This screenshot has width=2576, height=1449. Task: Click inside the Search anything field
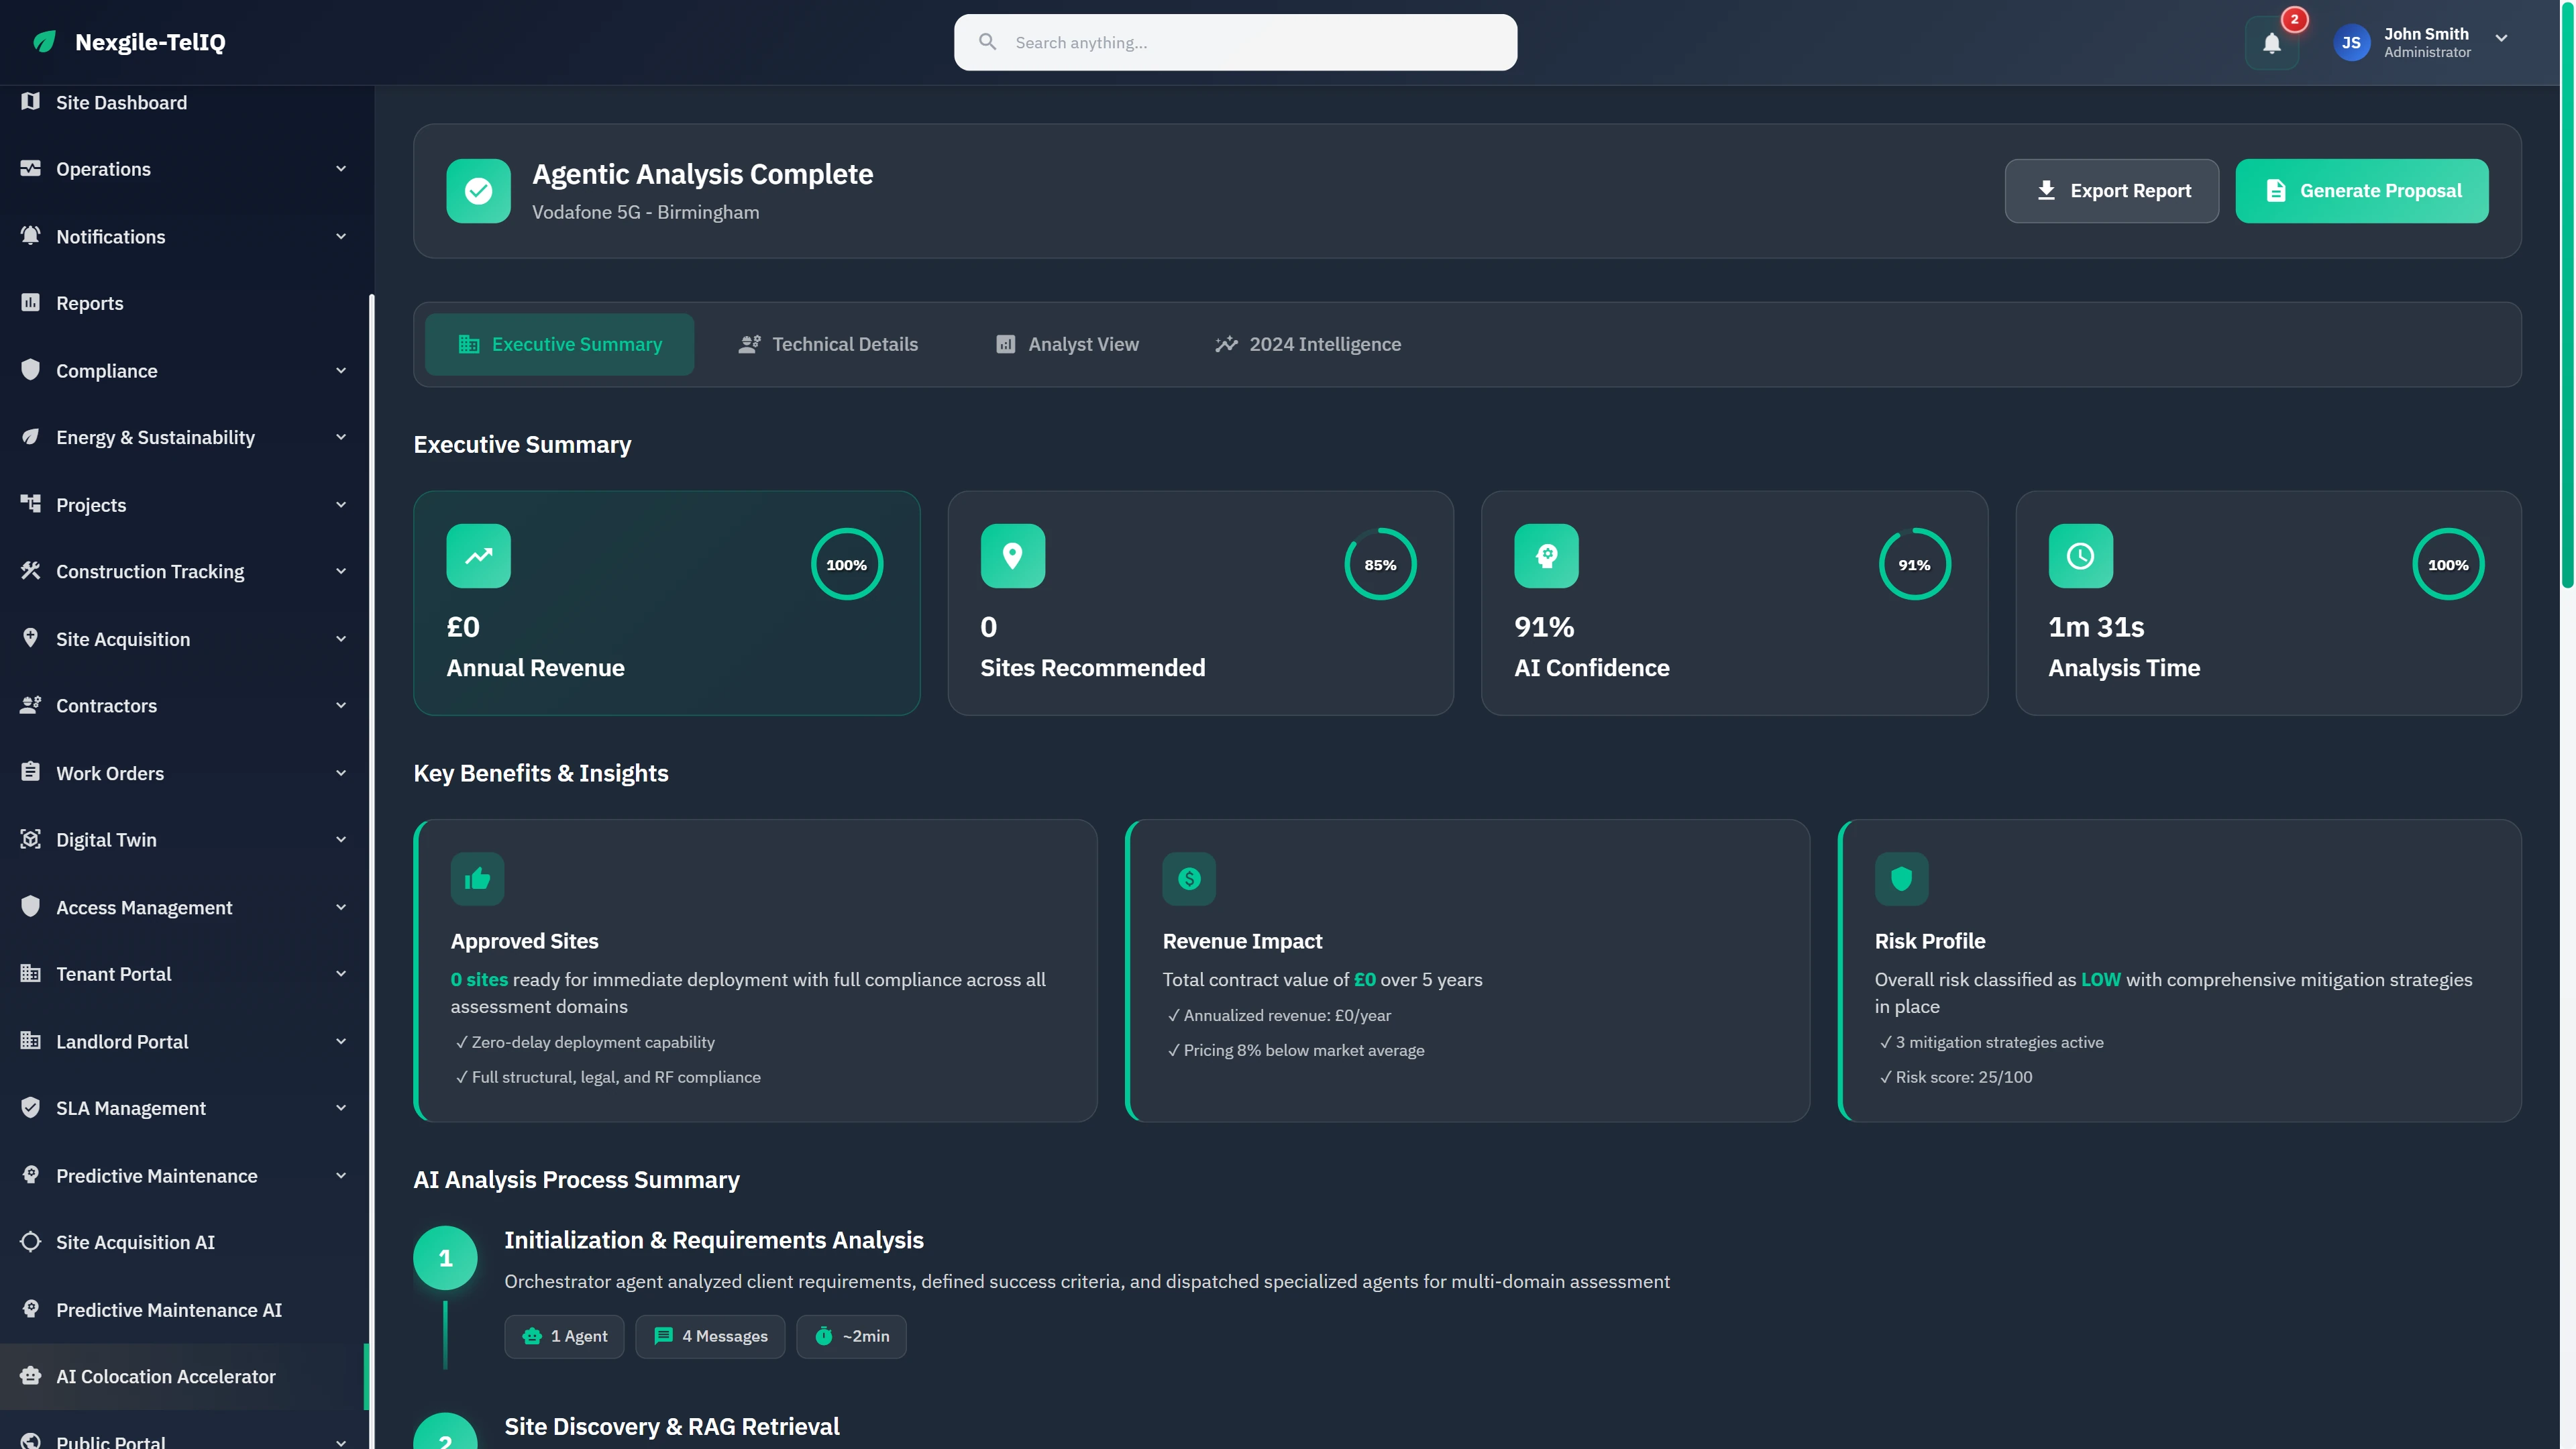[1235, 42]
